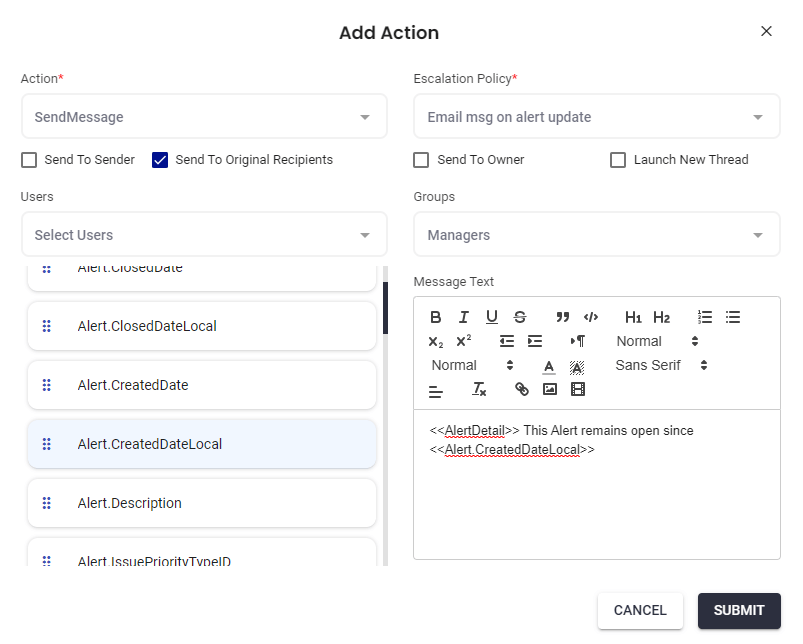This screenshot has height=644, width=803.
Task: Apply Heading 1 style
Action: click(x=633, y=317)
